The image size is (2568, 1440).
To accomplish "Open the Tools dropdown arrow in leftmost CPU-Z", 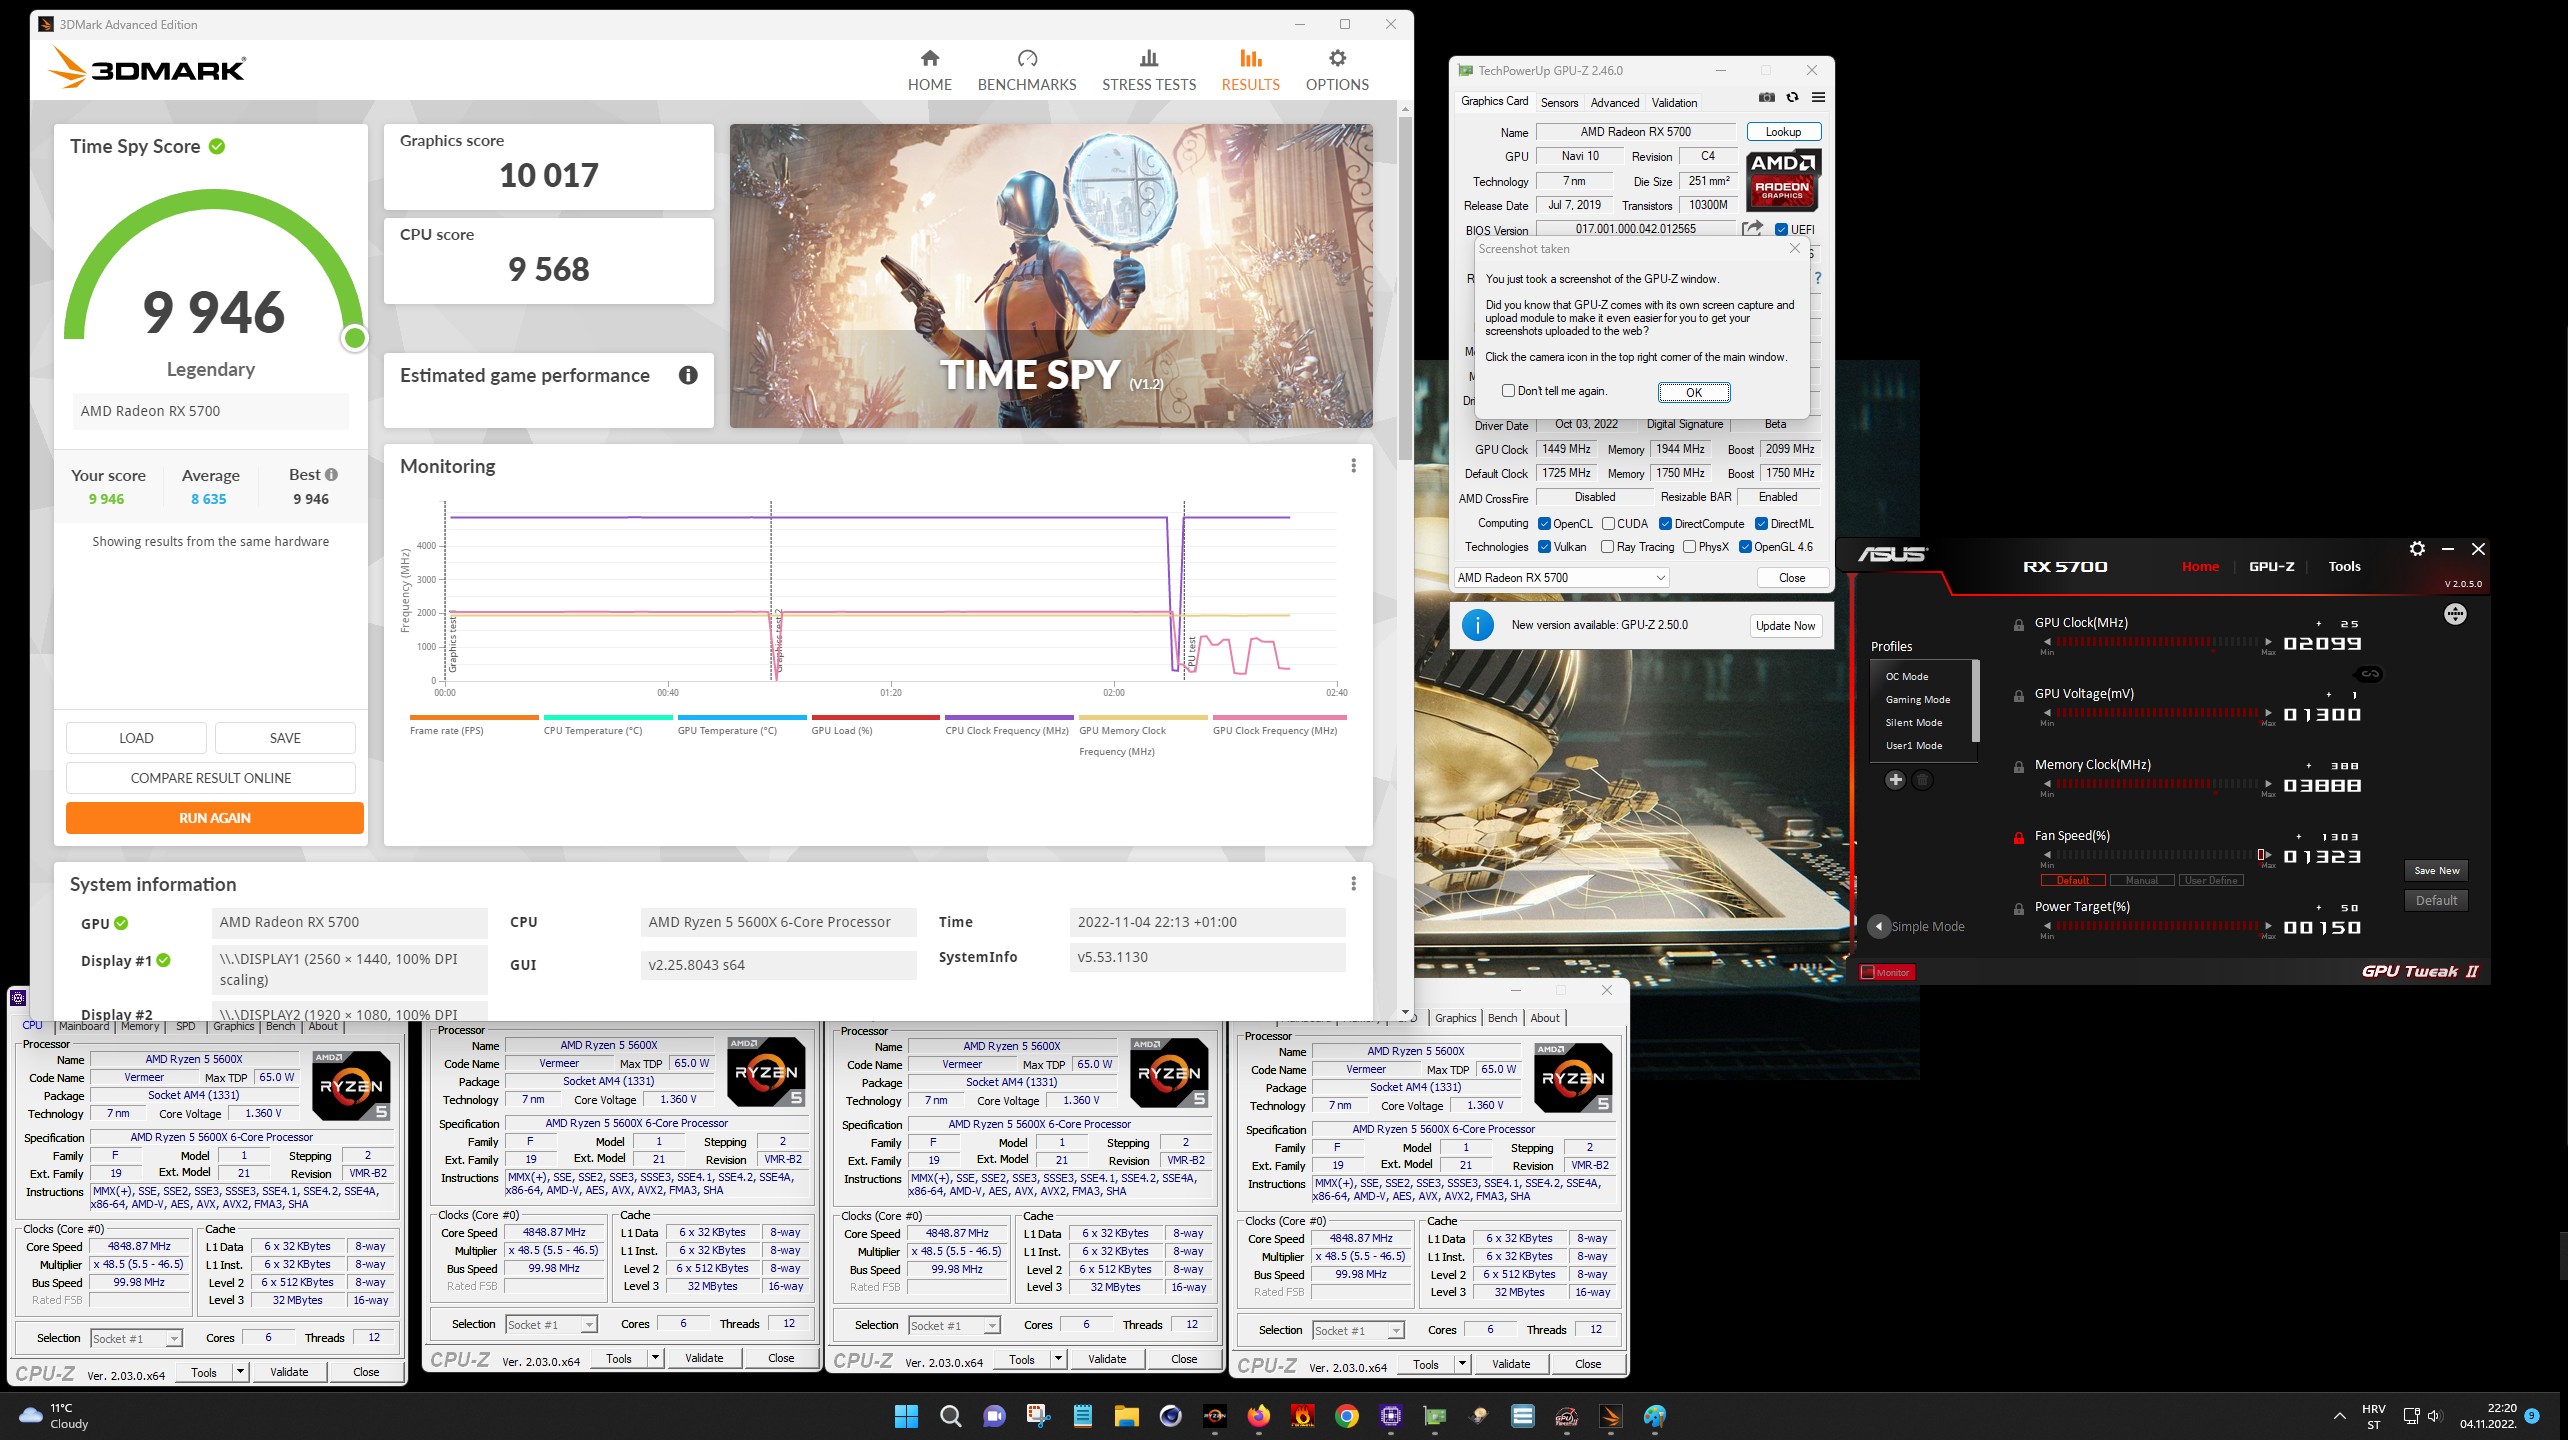I will pos(240,1372).
